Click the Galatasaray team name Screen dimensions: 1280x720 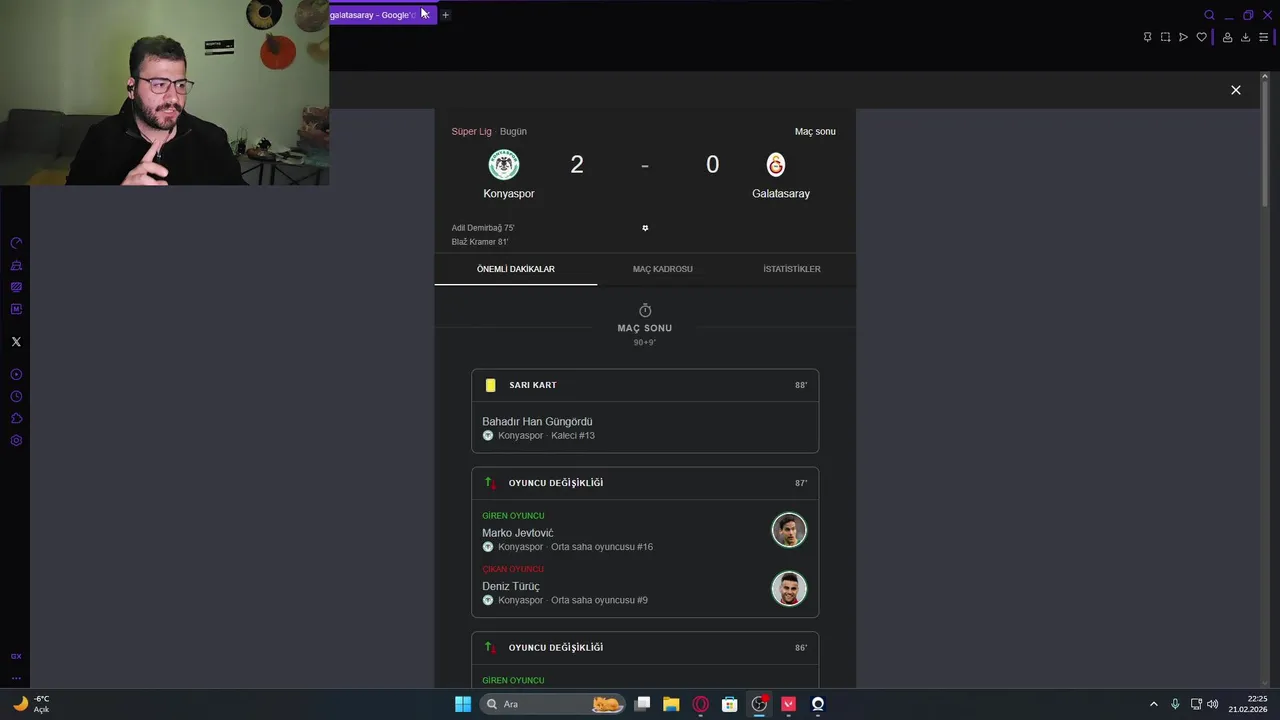(x=781, y=194)
